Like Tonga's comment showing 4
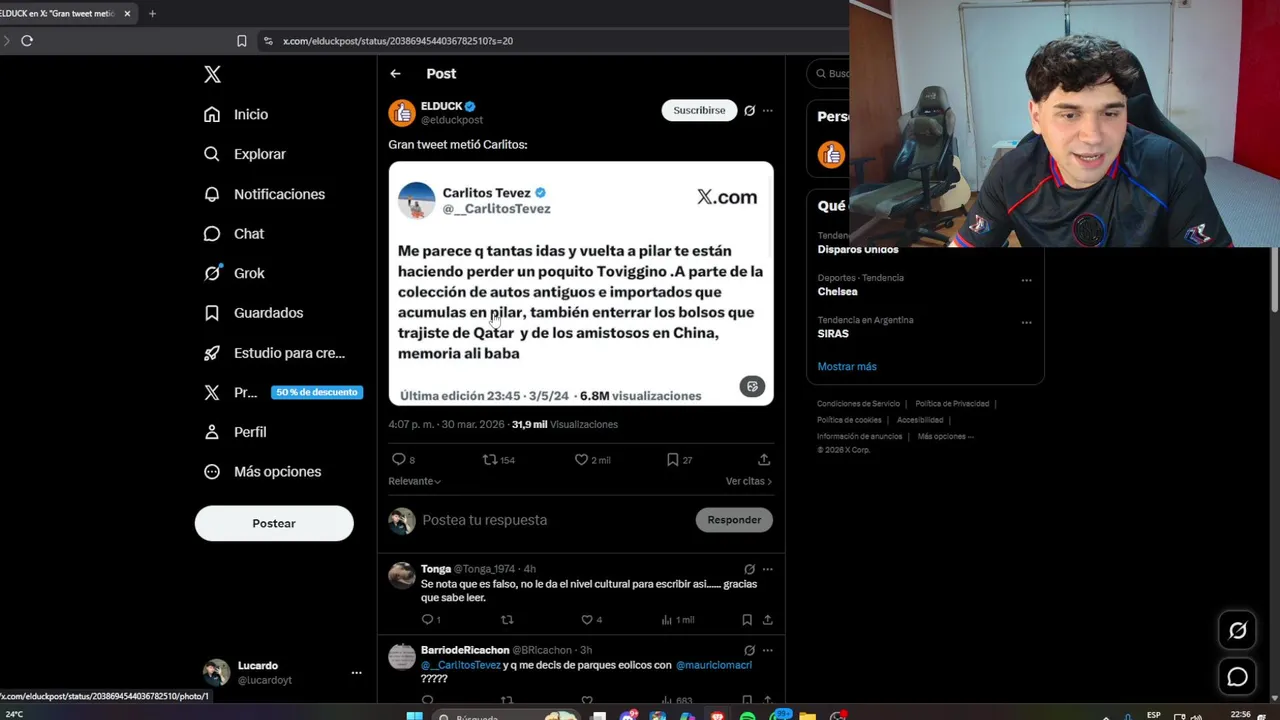The height and width of the screenshot is (720, 1280). [591, 620]
